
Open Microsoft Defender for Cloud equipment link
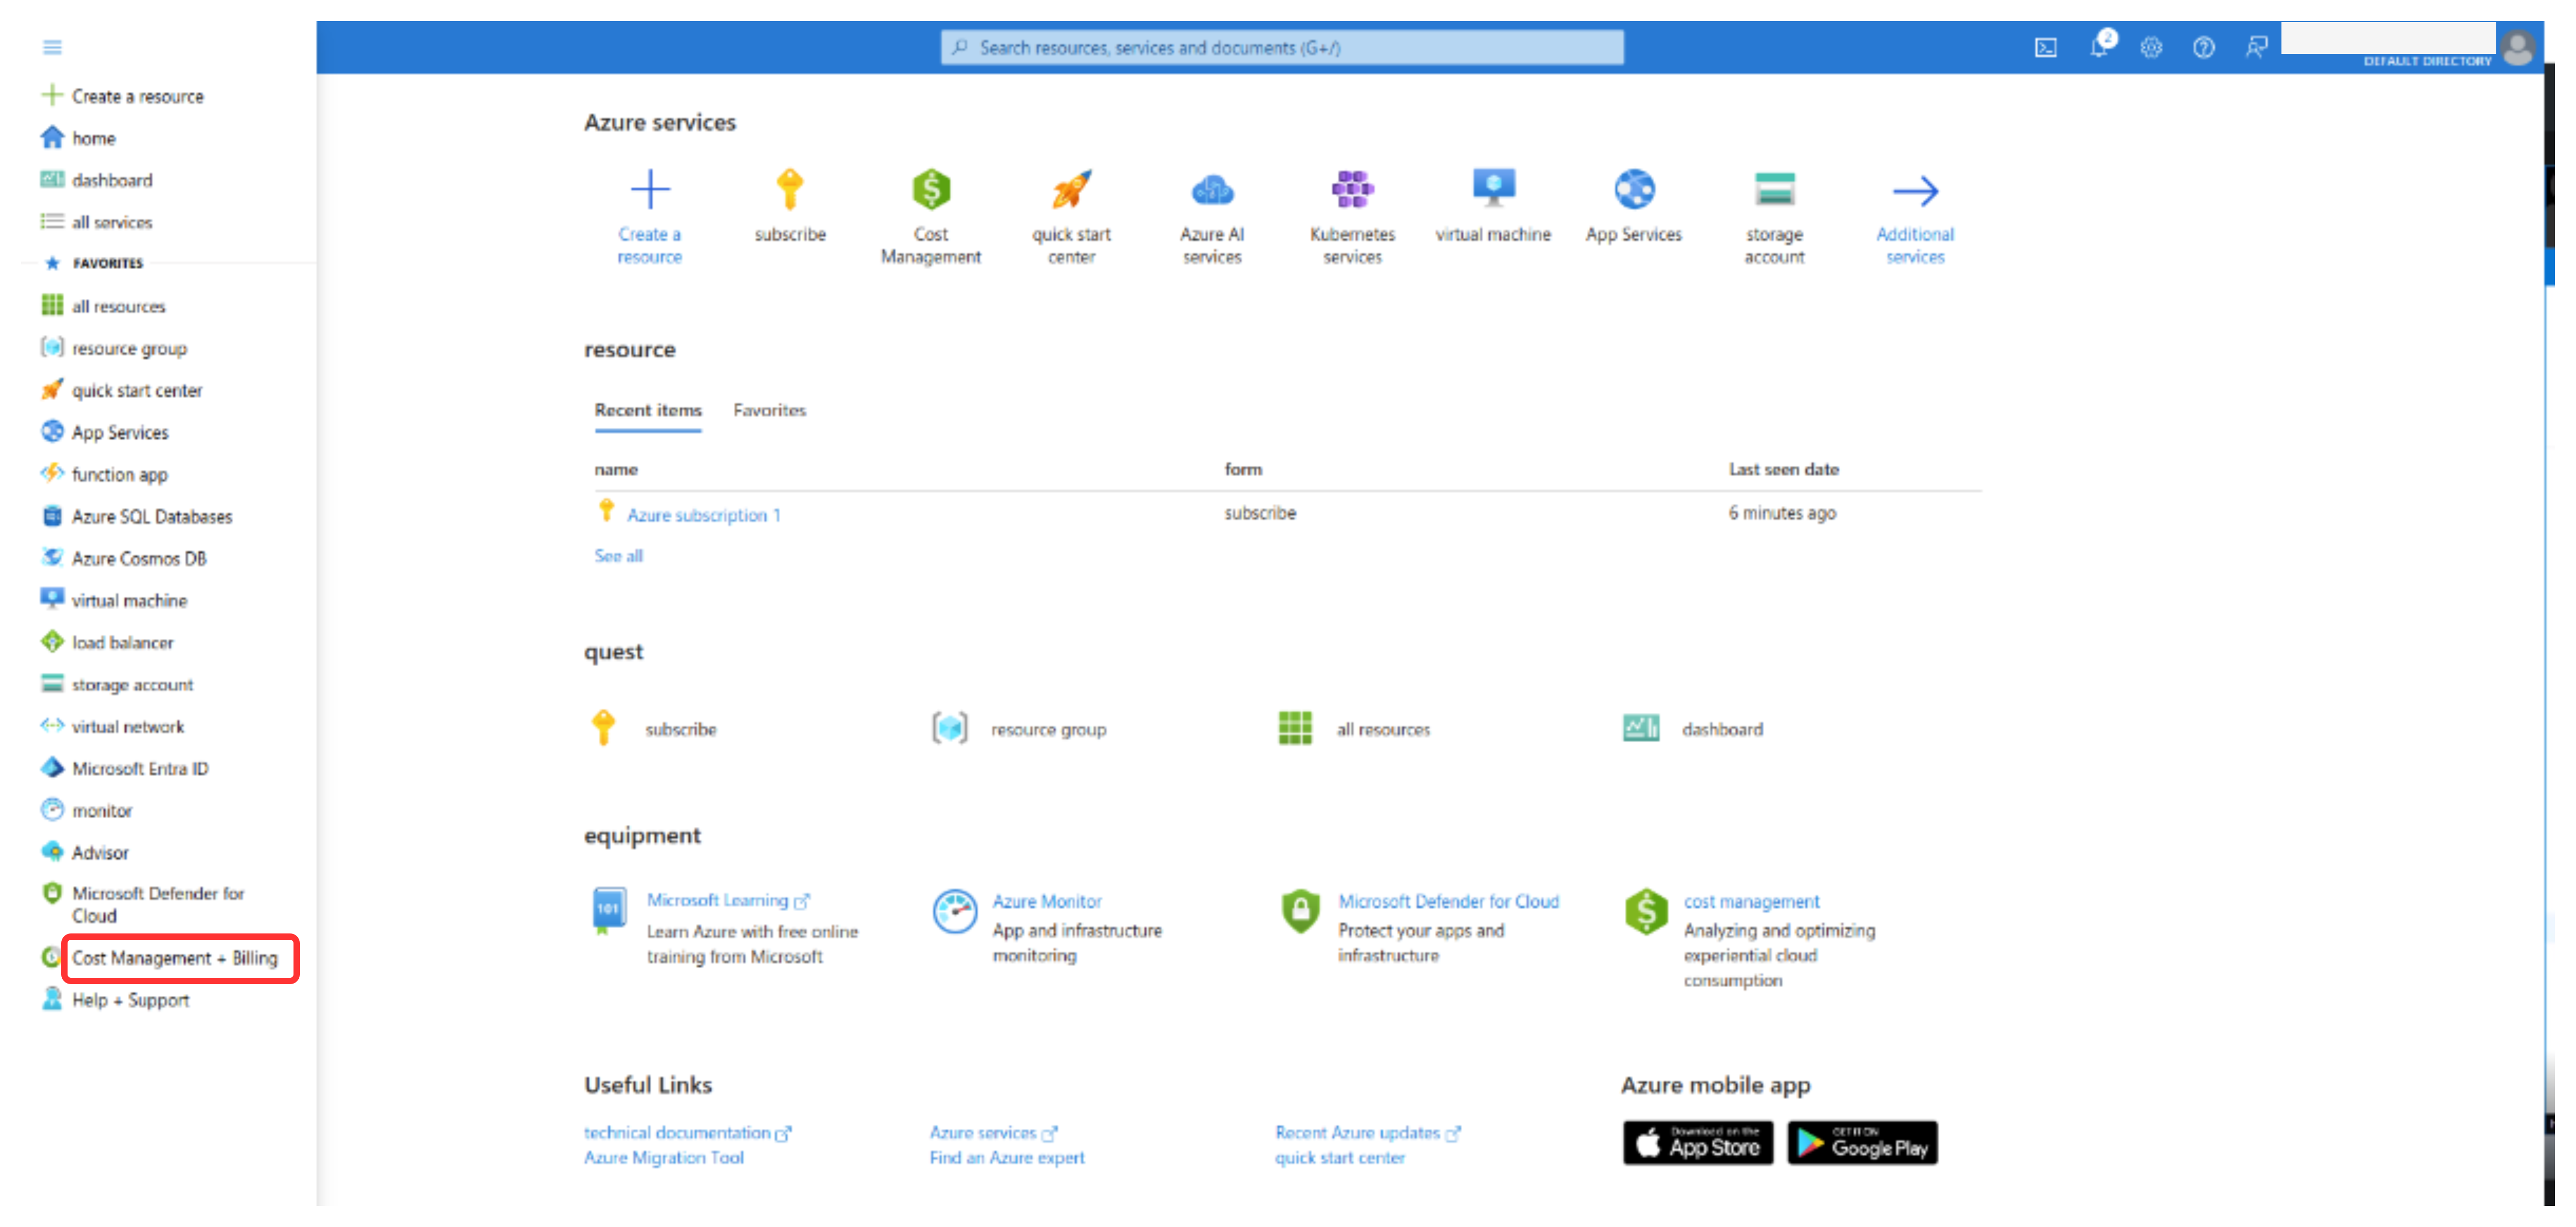coord(1448,901)
